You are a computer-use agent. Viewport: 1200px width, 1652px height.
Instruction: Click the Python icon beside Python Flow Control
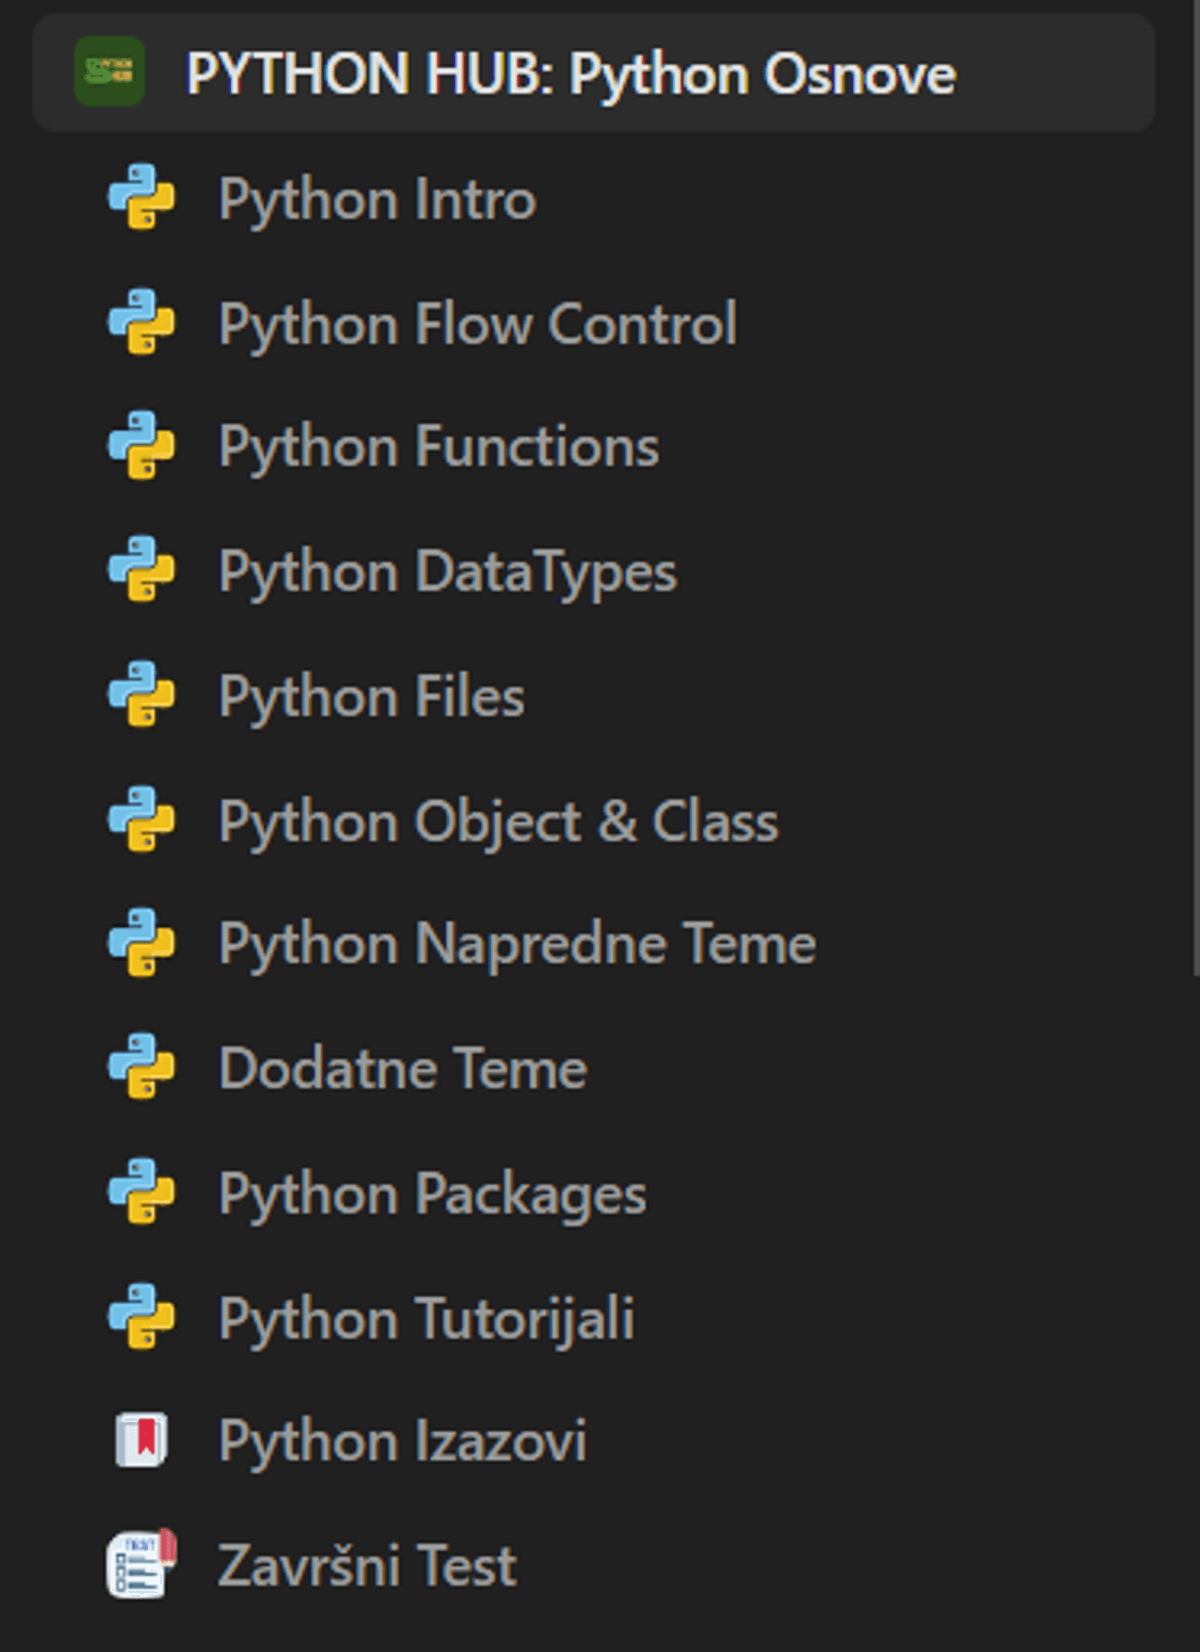pyautogui.click(x=141, y=321)
